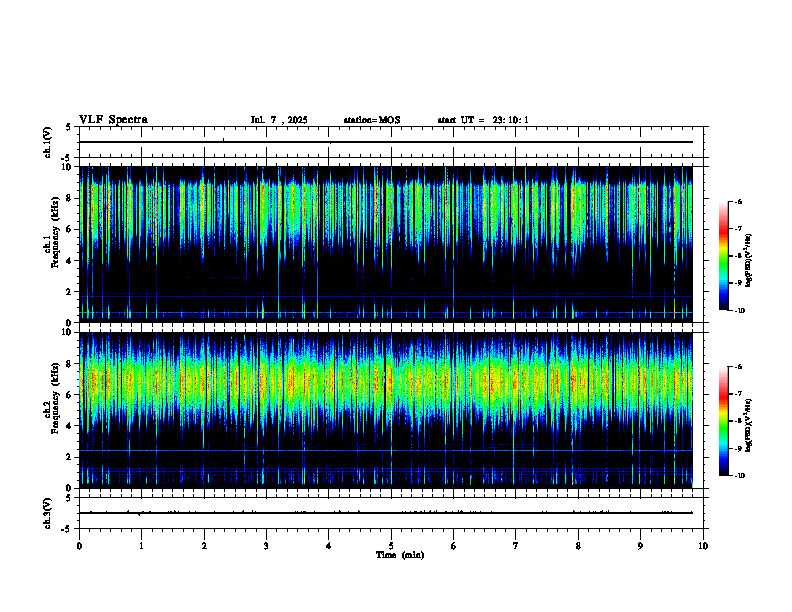Select the "start UT = 23:10:1" header text

click(x=483, y=120)
